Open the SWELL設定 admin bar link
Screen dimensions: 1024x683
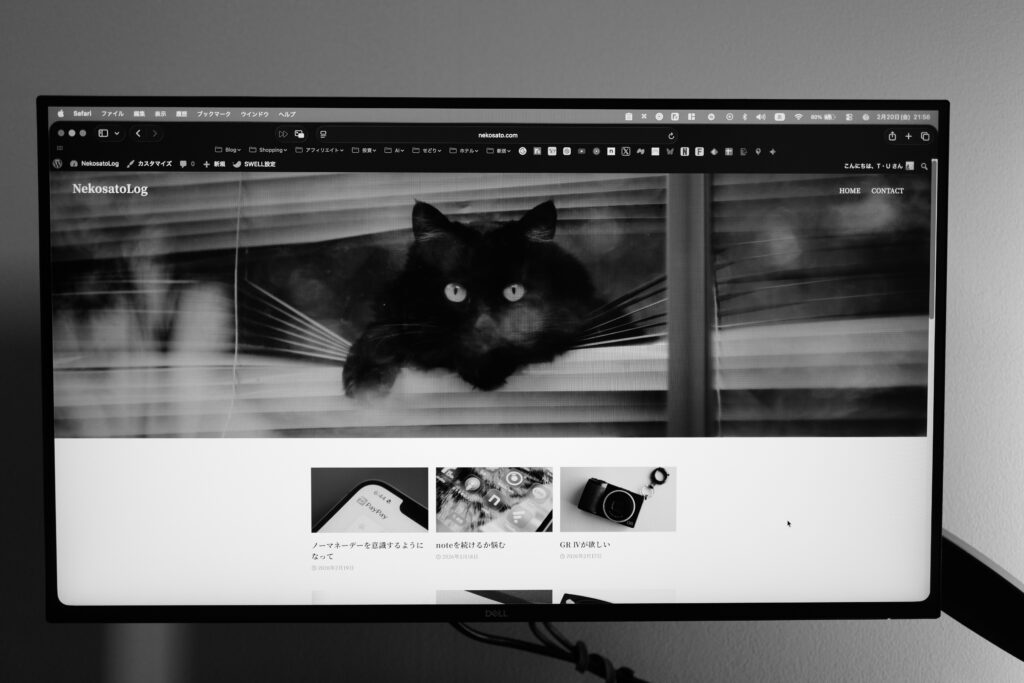pyautogui.click(x=258, y=164)
